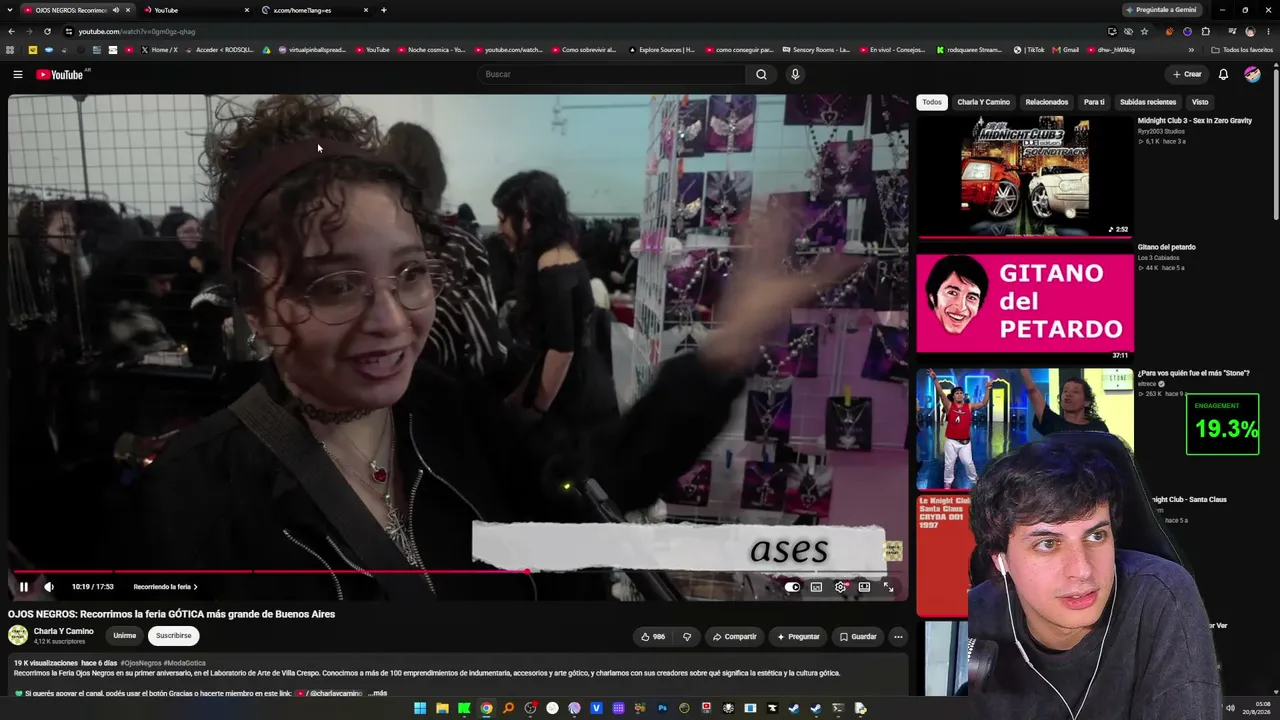Select the 'Todos' filter chip

point(932,102)
